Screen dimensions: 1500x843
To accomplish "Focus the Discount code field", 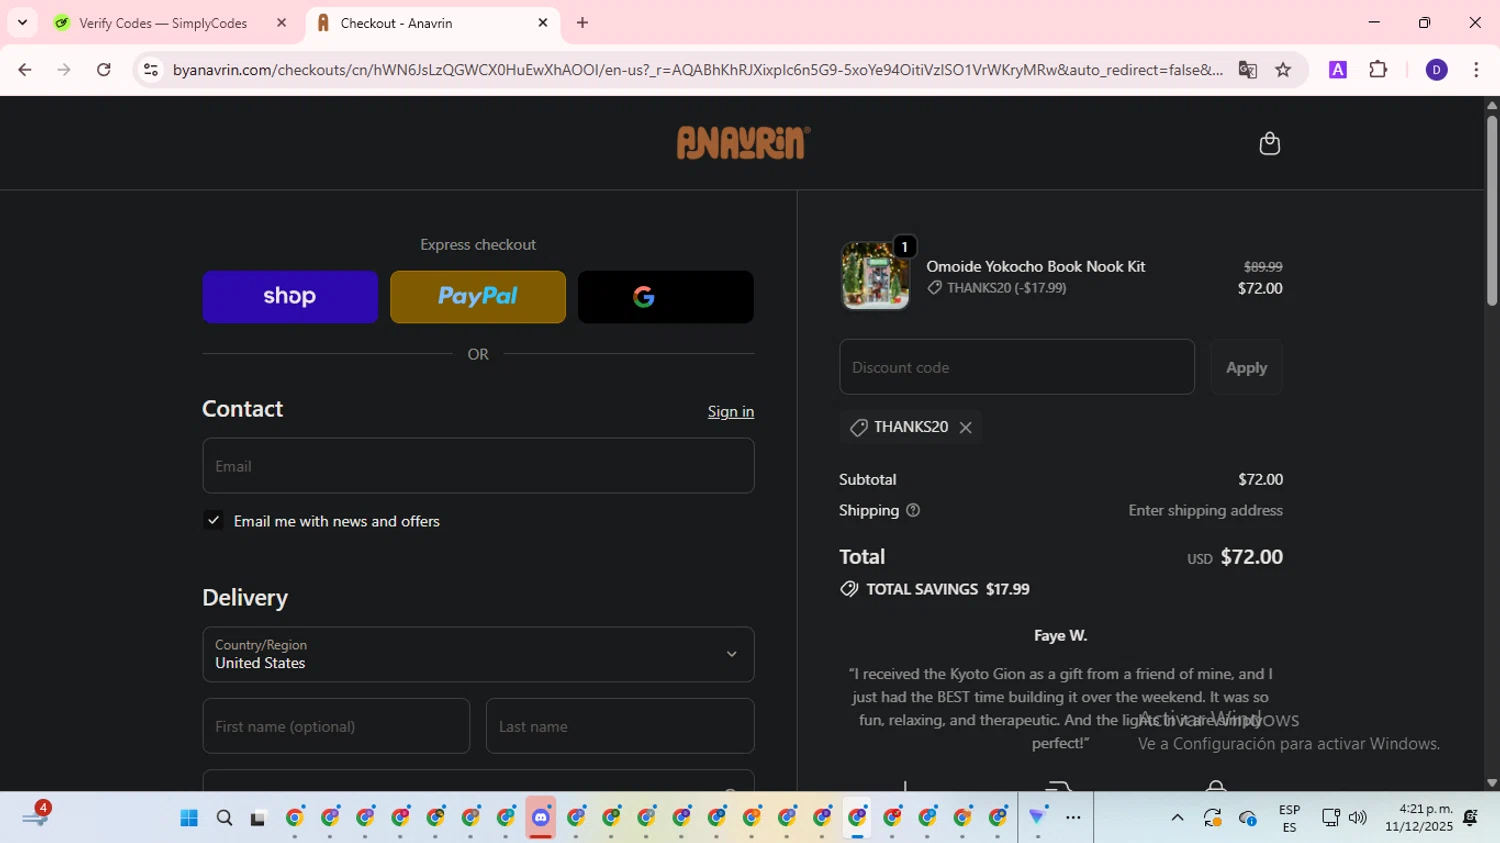I will (1017, 367).
